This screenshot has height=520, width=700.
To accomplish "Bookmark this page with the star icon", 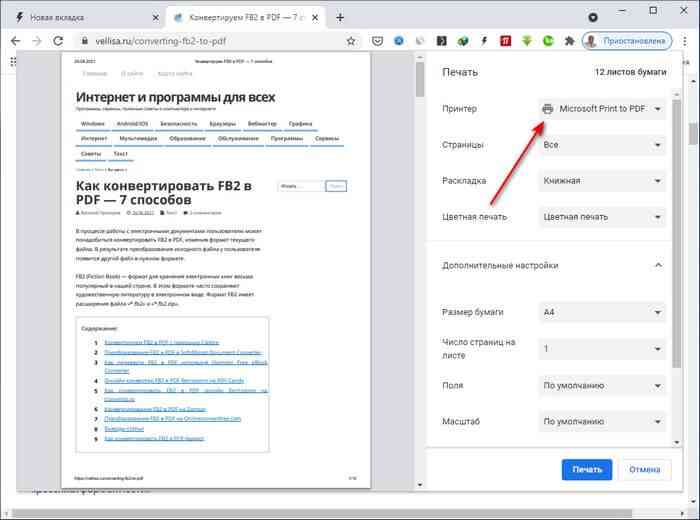I will point(351,41).
